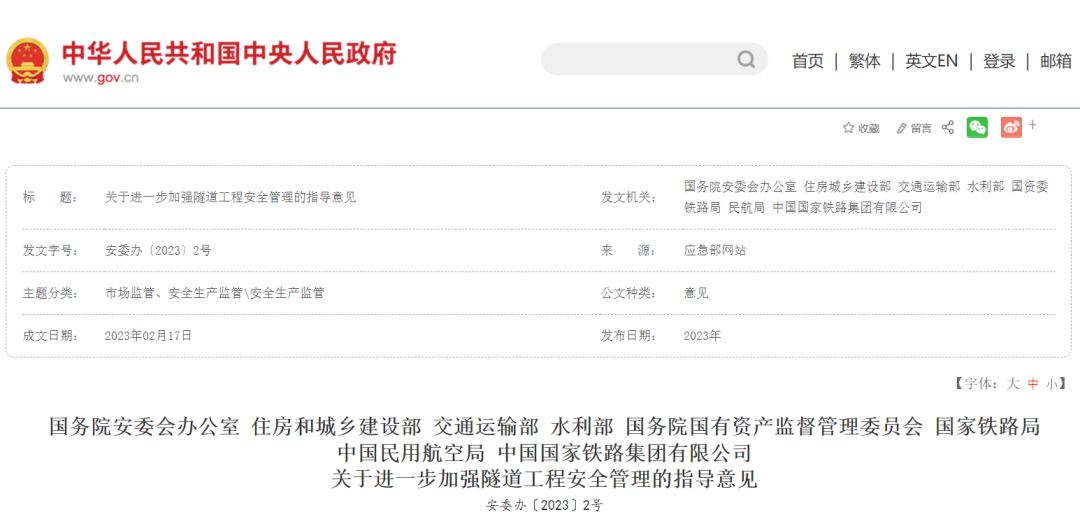Share the article via Weibo icon

coord(1011,127)
